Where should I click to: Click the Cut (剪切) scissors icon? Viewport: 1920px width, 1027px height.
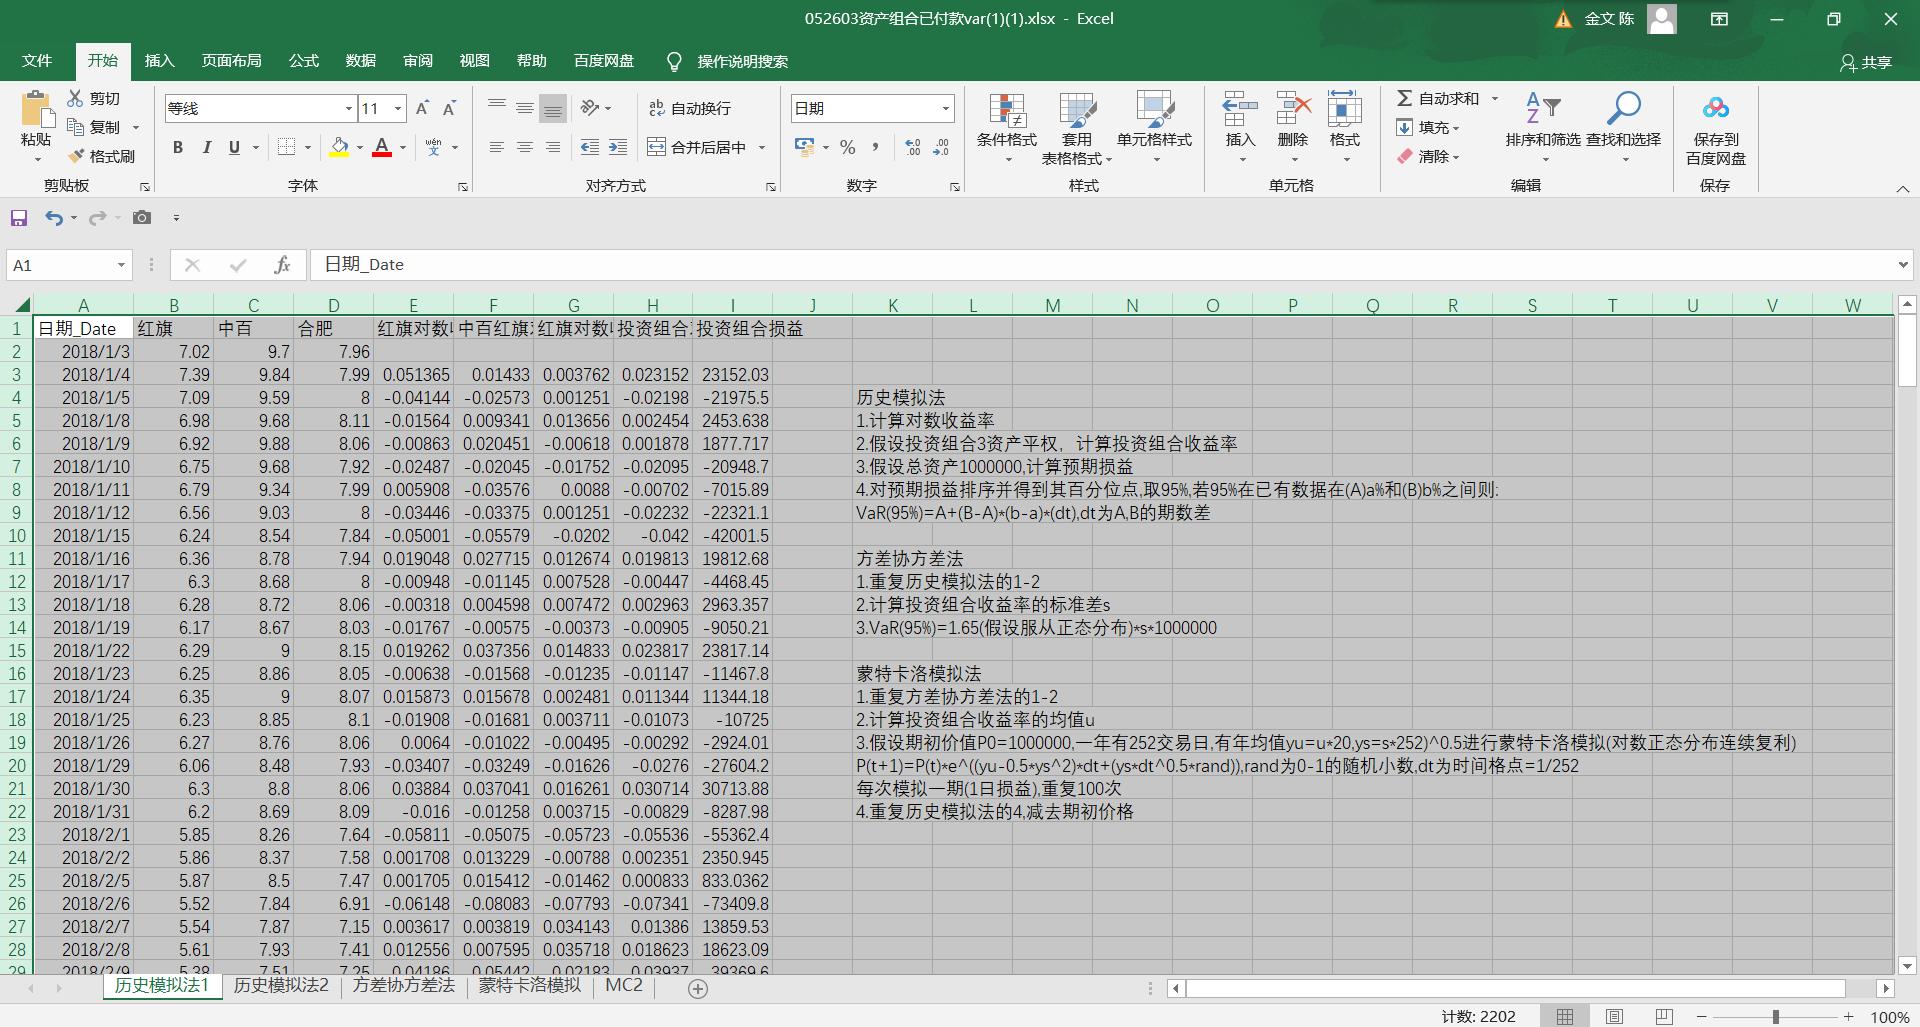tap(75, 98)
